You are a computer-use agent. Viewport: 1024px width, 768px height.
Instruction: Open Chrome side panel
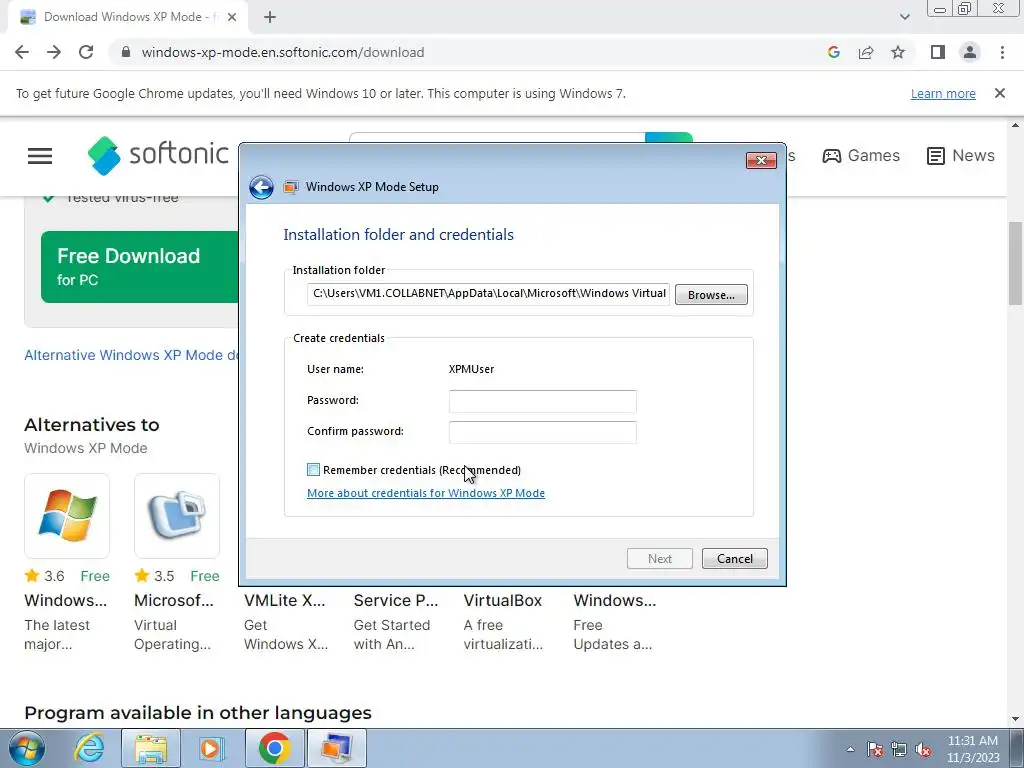click(938, 52)
